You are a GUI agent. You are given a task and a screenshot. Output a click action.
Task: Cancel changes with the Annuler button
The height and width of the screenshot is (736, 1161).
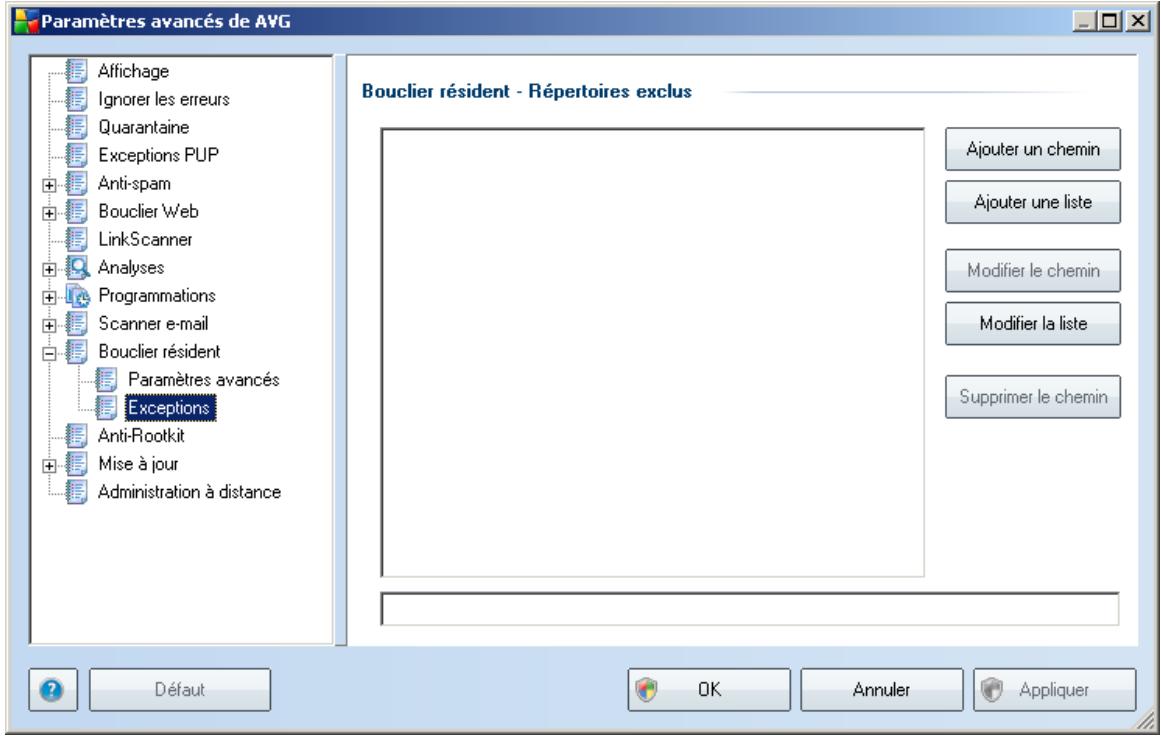(881, 690)
